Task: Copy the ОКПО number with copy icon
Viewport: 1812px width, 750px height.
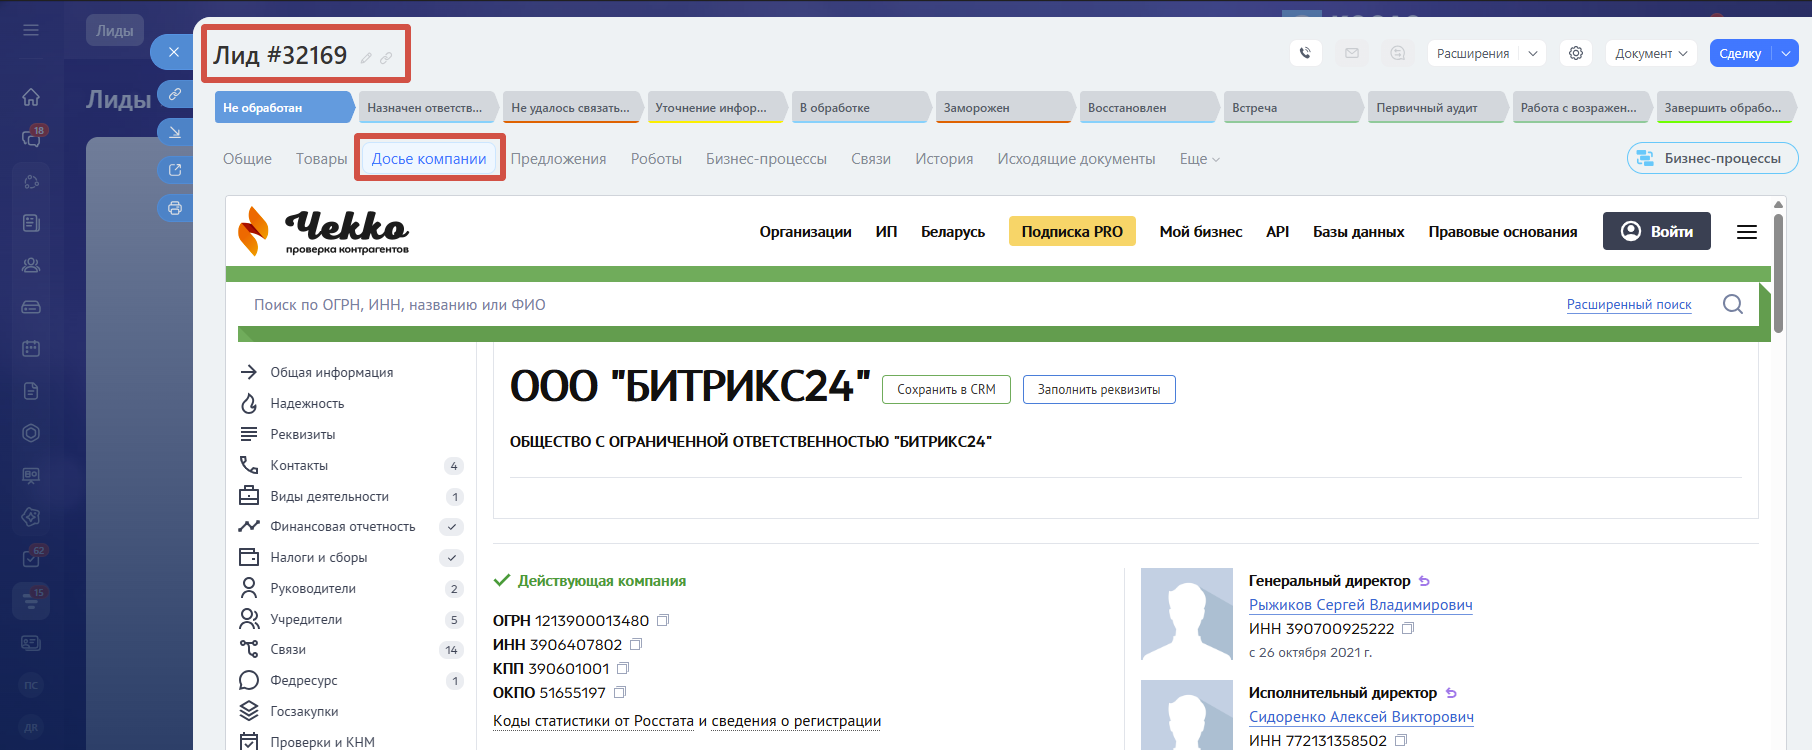Action: [x=620, y=692]
